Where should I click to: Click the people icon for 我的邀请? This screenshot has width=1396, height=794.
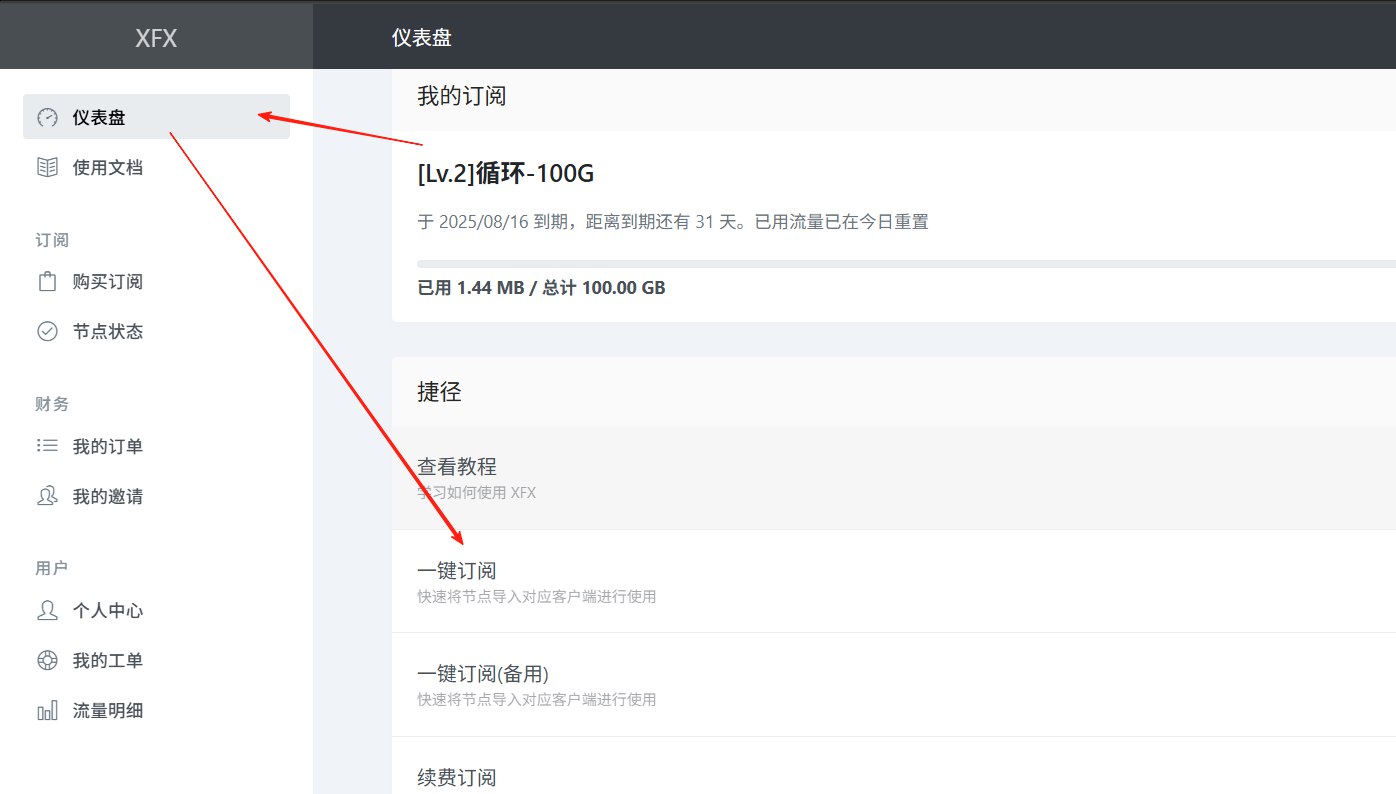pyautogui.click(x=47, y=496)
